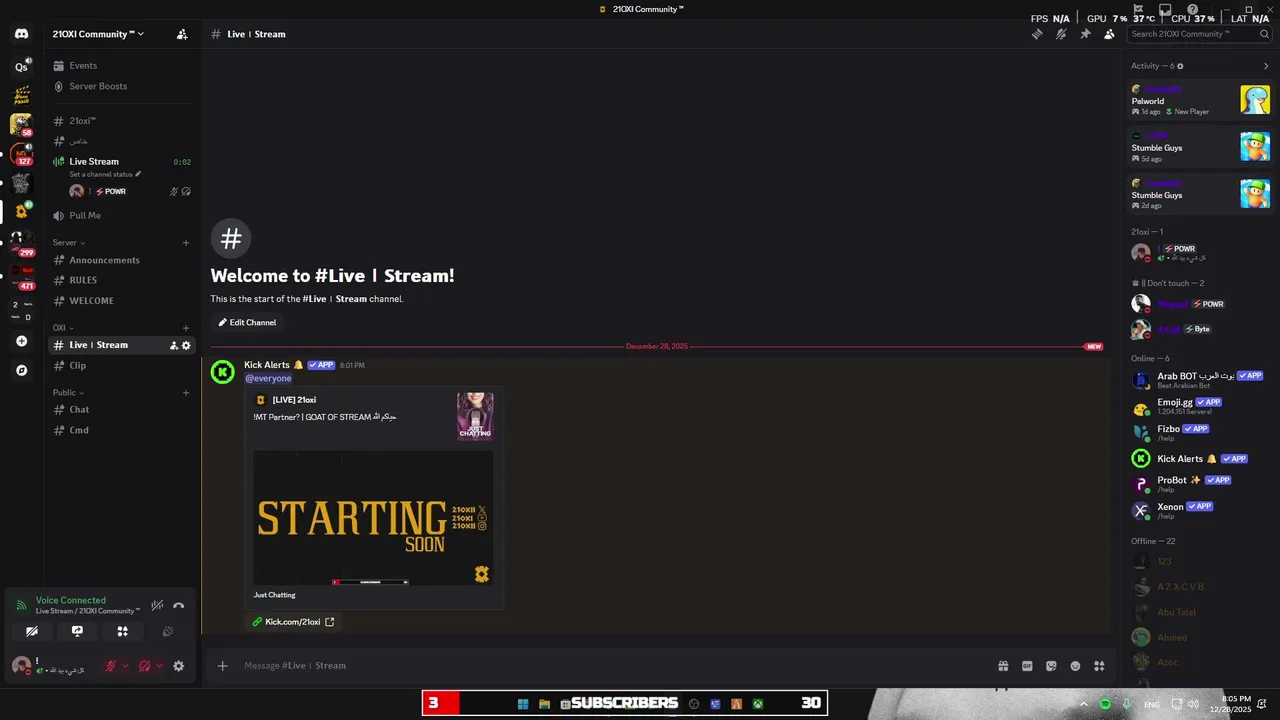This screenshot has height=720, width=1280.
Task: Open the GIF picker
Action: tap(1027, 666)
